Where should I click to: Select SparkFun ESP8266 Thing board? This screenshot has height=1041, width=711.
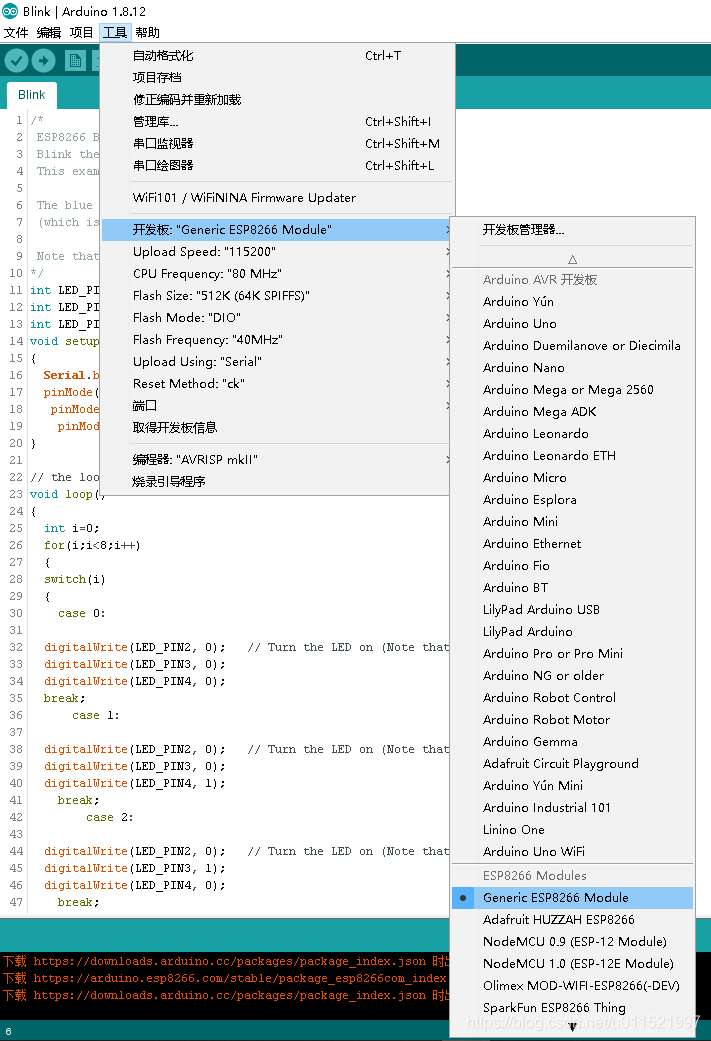pos(572,1007)
